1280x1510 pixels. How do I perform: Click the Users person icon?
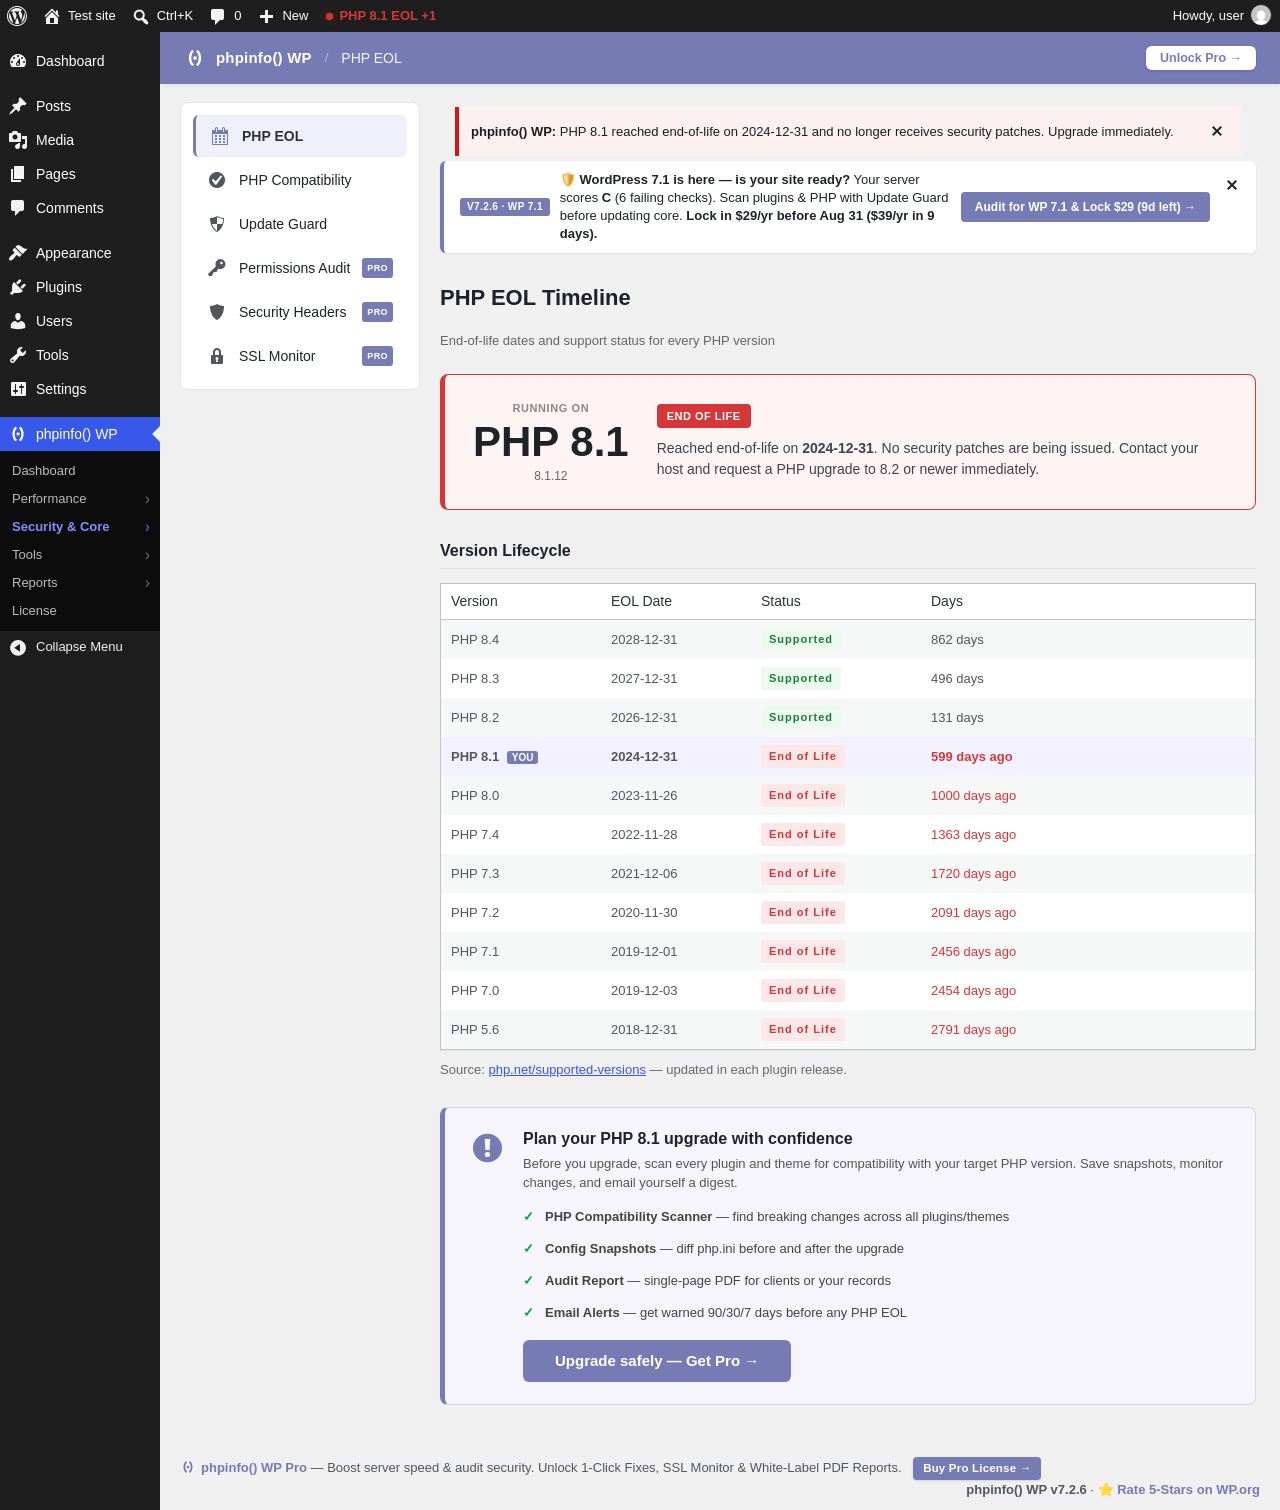(x=18, y=321)
